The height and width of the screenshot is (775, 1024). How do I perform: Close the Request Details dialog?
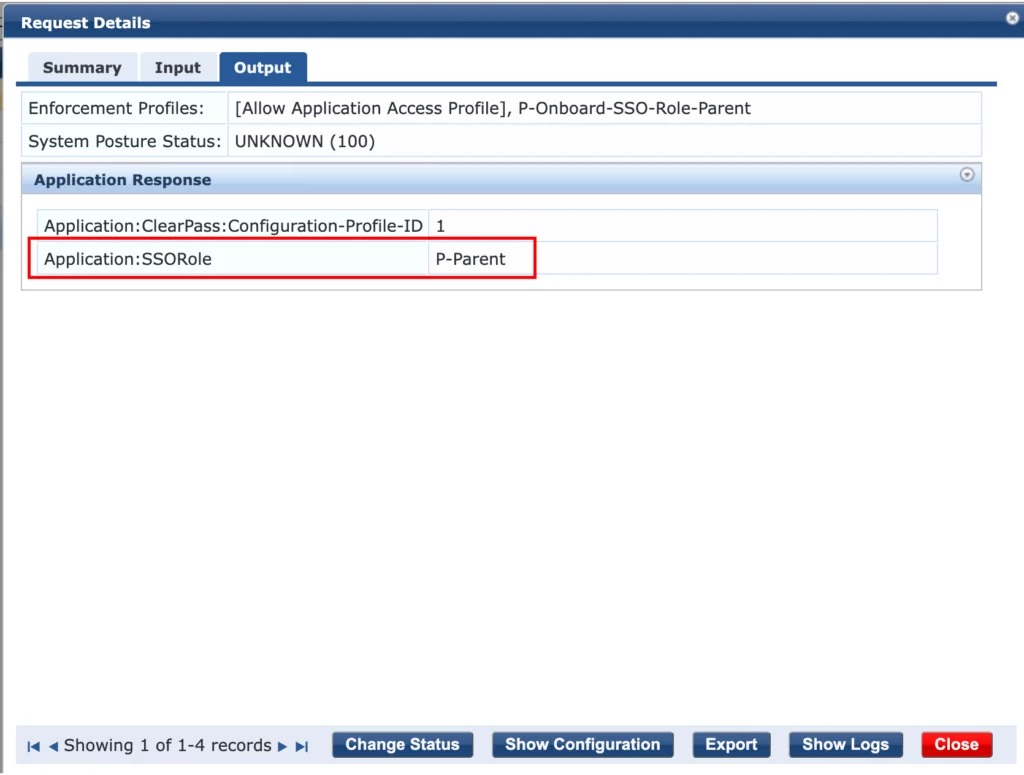pyautogui.click(x=956, y=744)
